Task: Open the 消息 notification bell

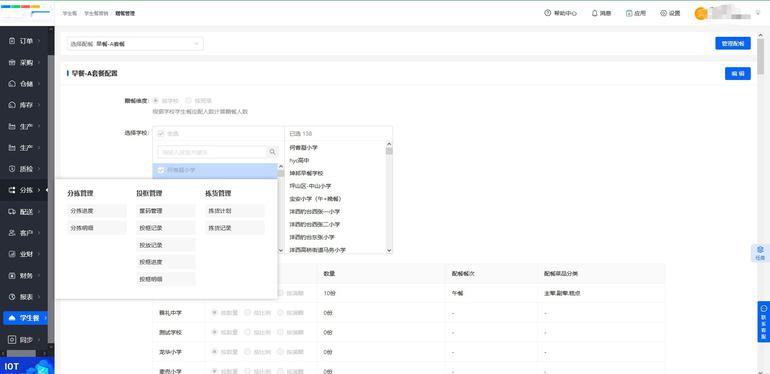Action: pos(595,13)
